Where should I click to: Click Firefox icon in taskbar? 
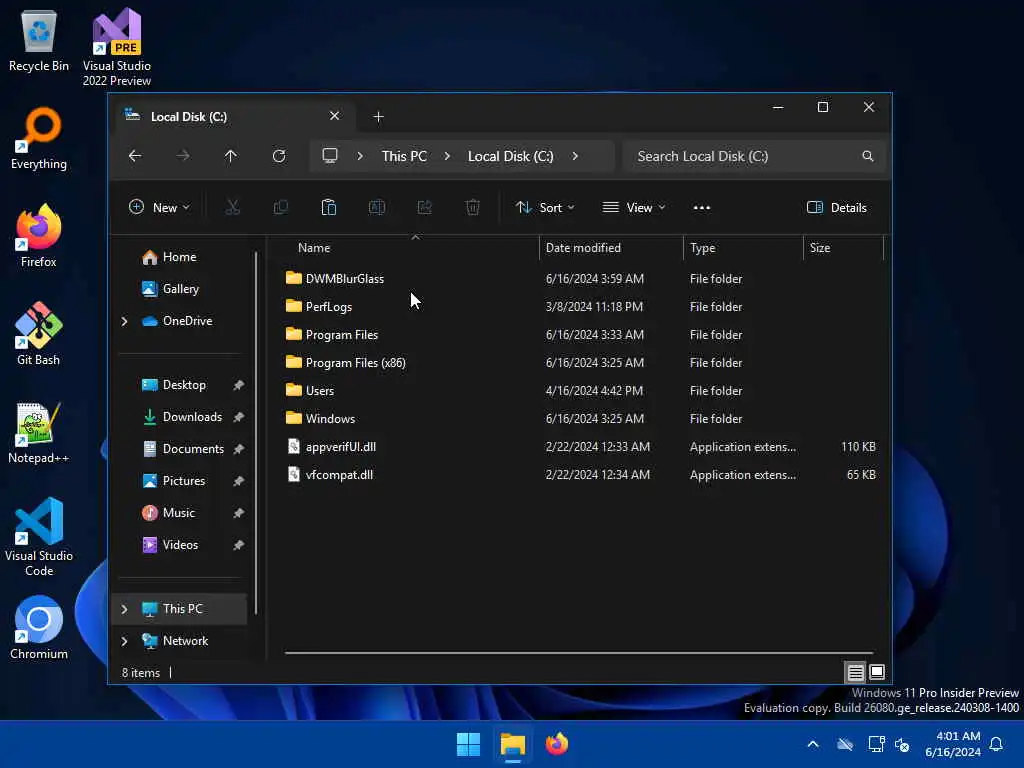(557, 744)
